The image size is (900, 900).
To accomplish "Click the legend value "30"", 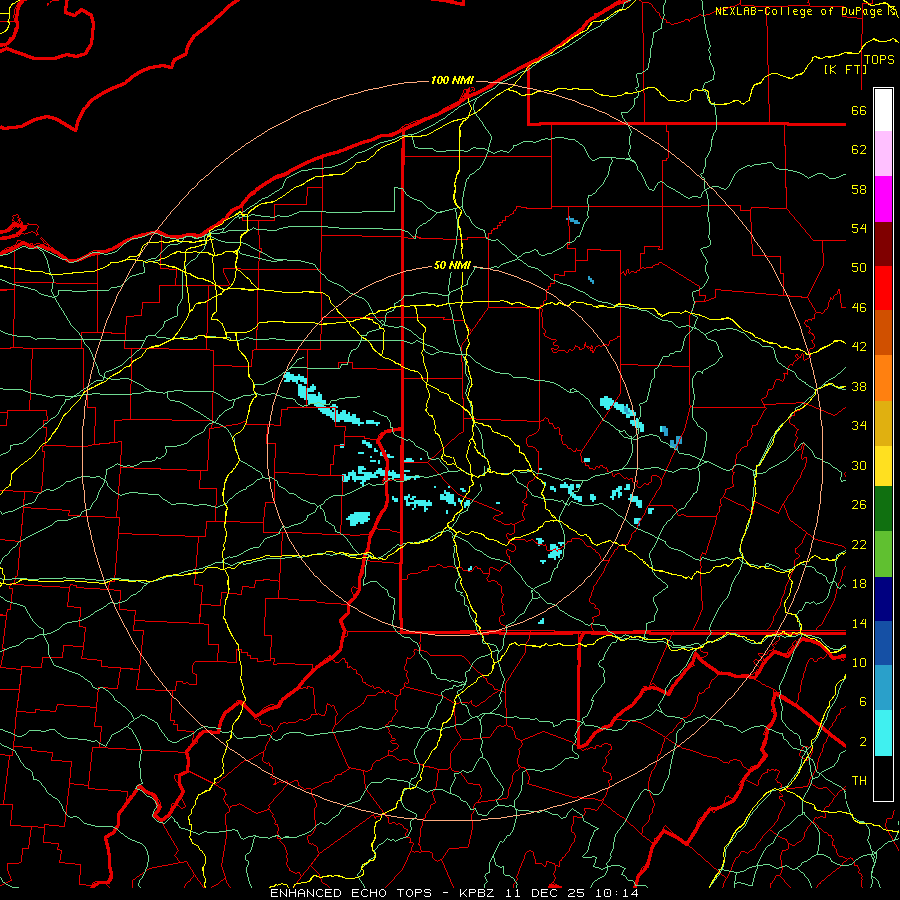I will coord(859,465).
